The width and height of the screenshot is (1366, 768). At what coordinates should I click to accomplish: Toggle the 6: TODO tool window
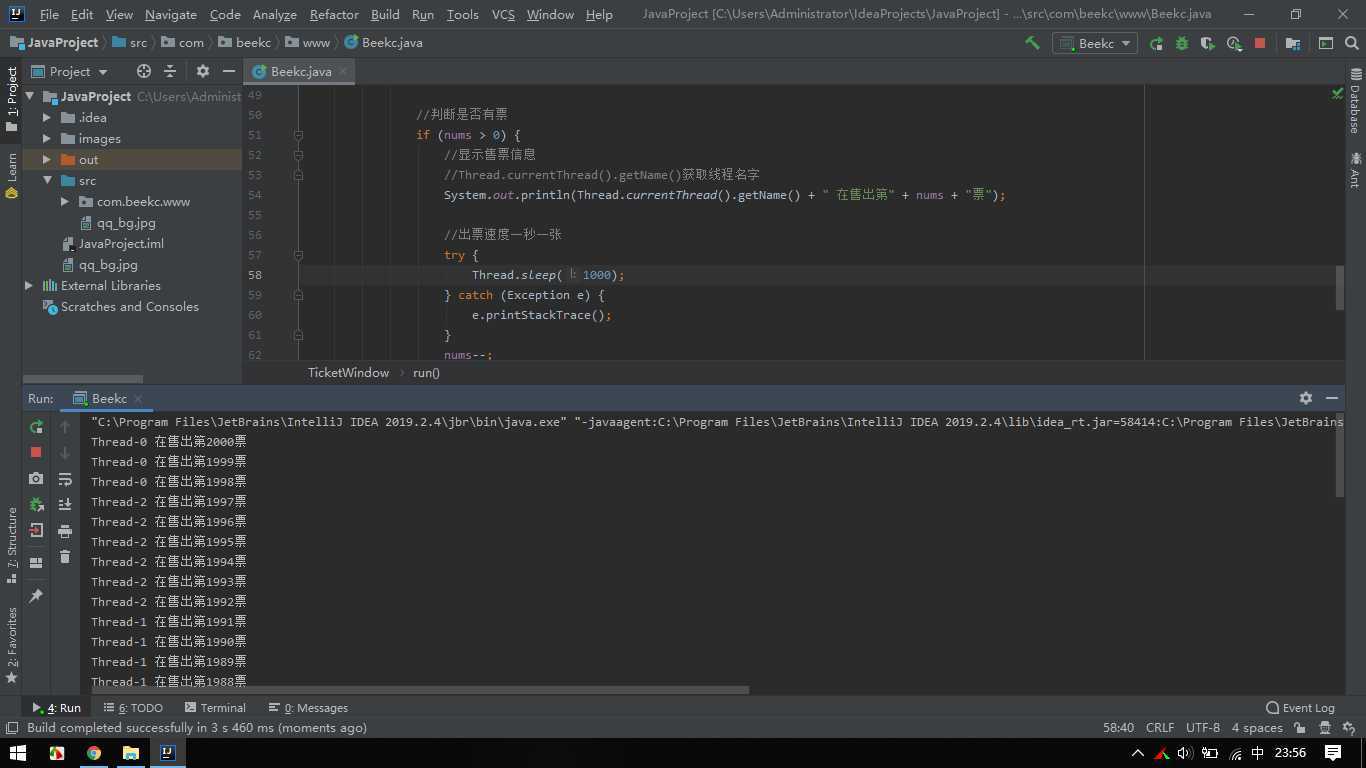133,707
